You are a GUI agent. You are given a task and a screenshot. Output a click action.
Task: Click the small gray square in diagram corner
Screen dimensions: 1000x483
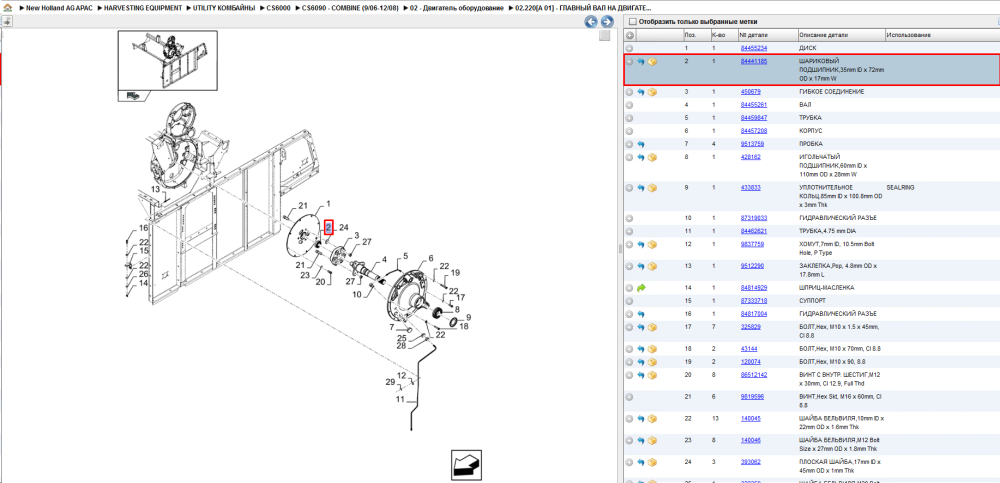(605, 36)
